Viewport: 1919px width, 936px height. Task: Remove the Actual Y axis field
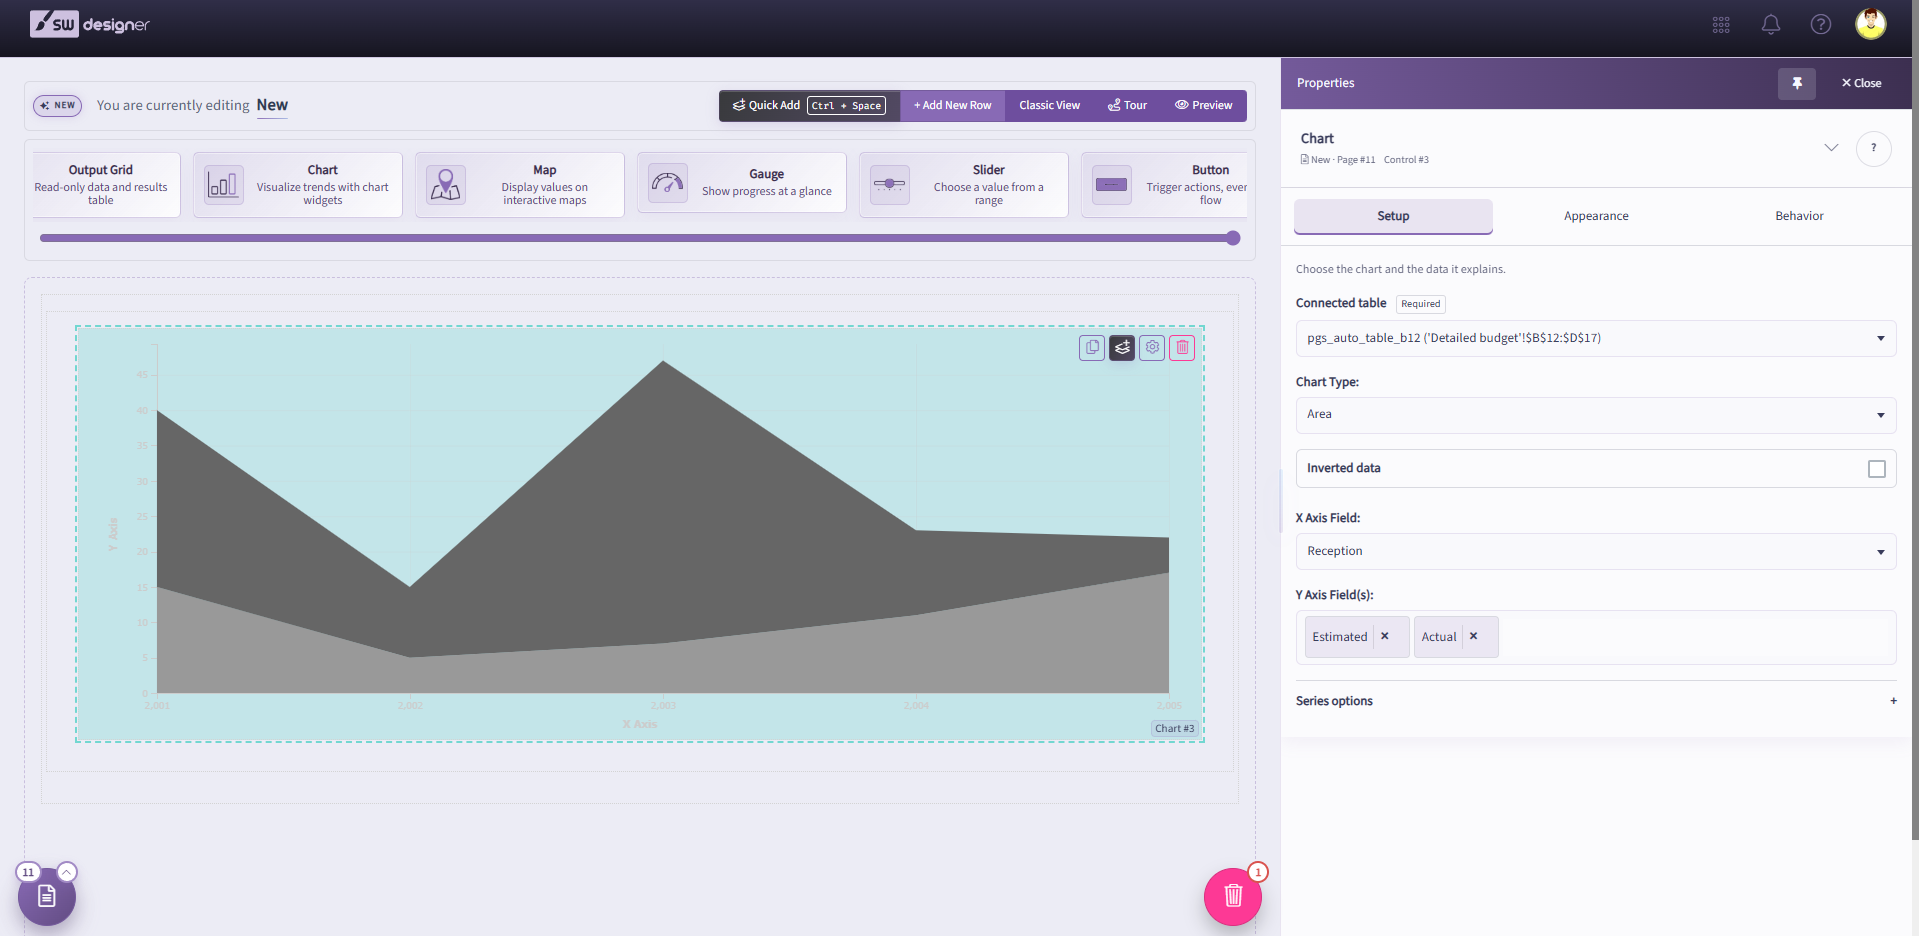(1474, 636)
